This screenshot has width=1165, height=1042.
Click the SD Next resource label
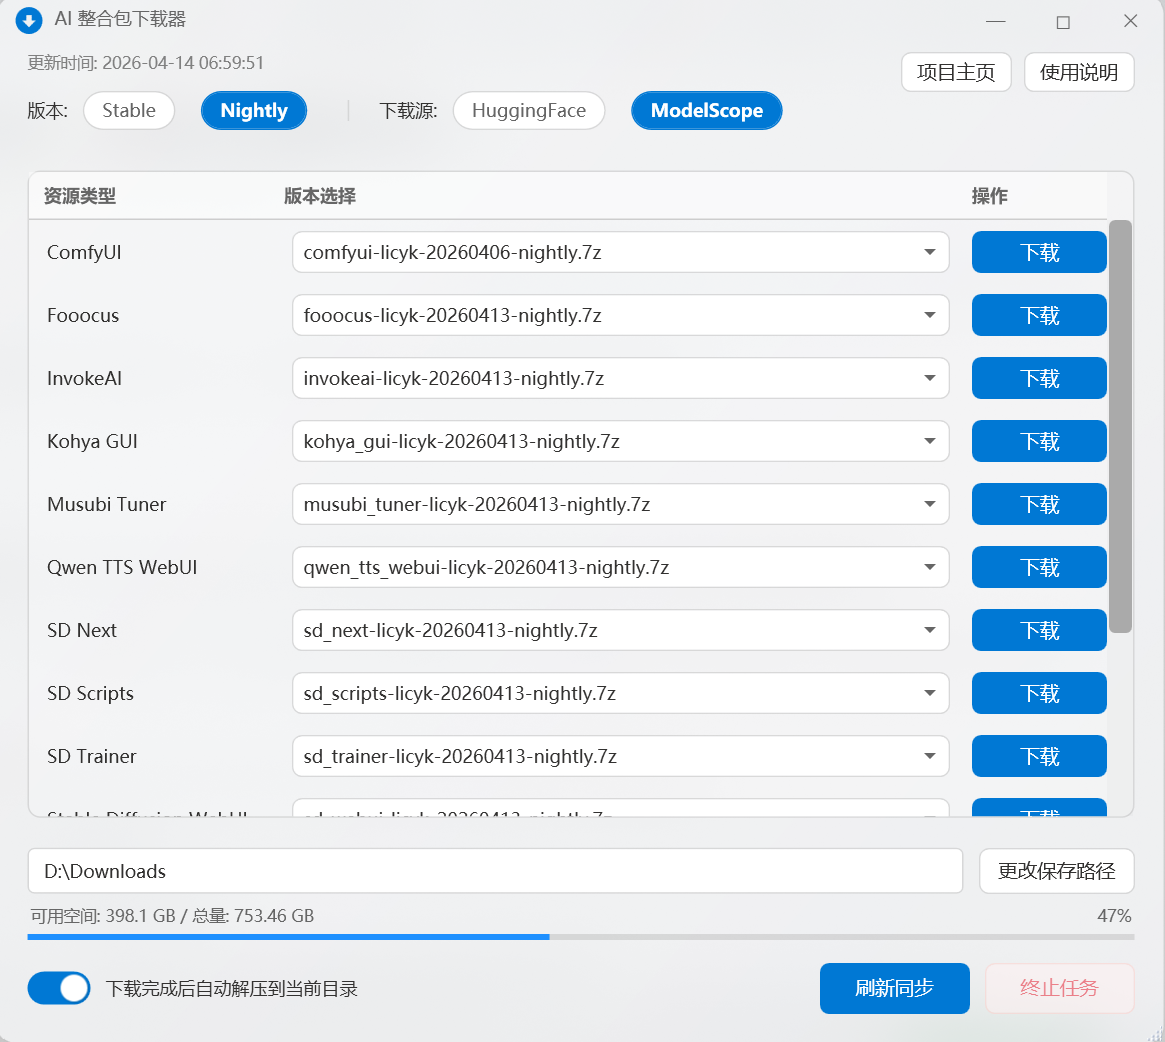click(82, 630)
